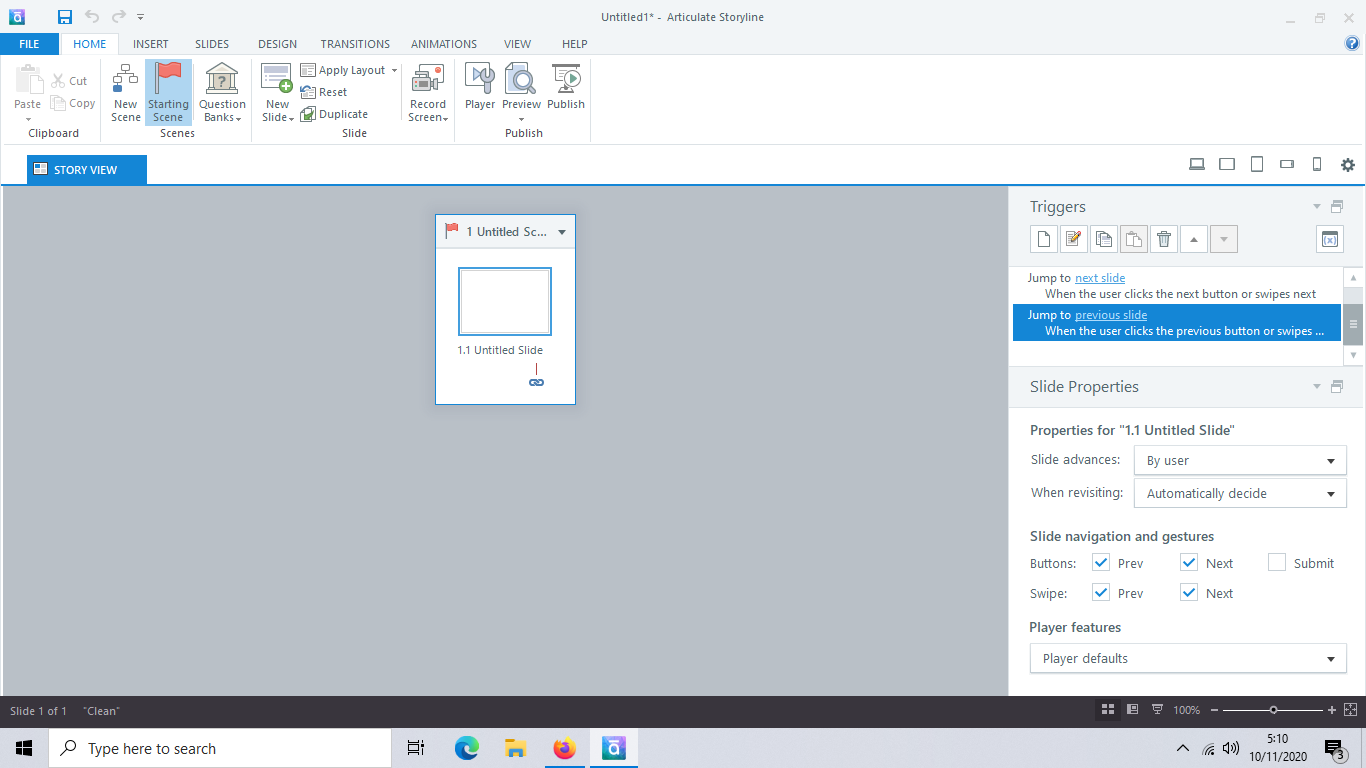Select the phone portrait preview icon
This screenshot has height=768, width=1366.
1316,163
